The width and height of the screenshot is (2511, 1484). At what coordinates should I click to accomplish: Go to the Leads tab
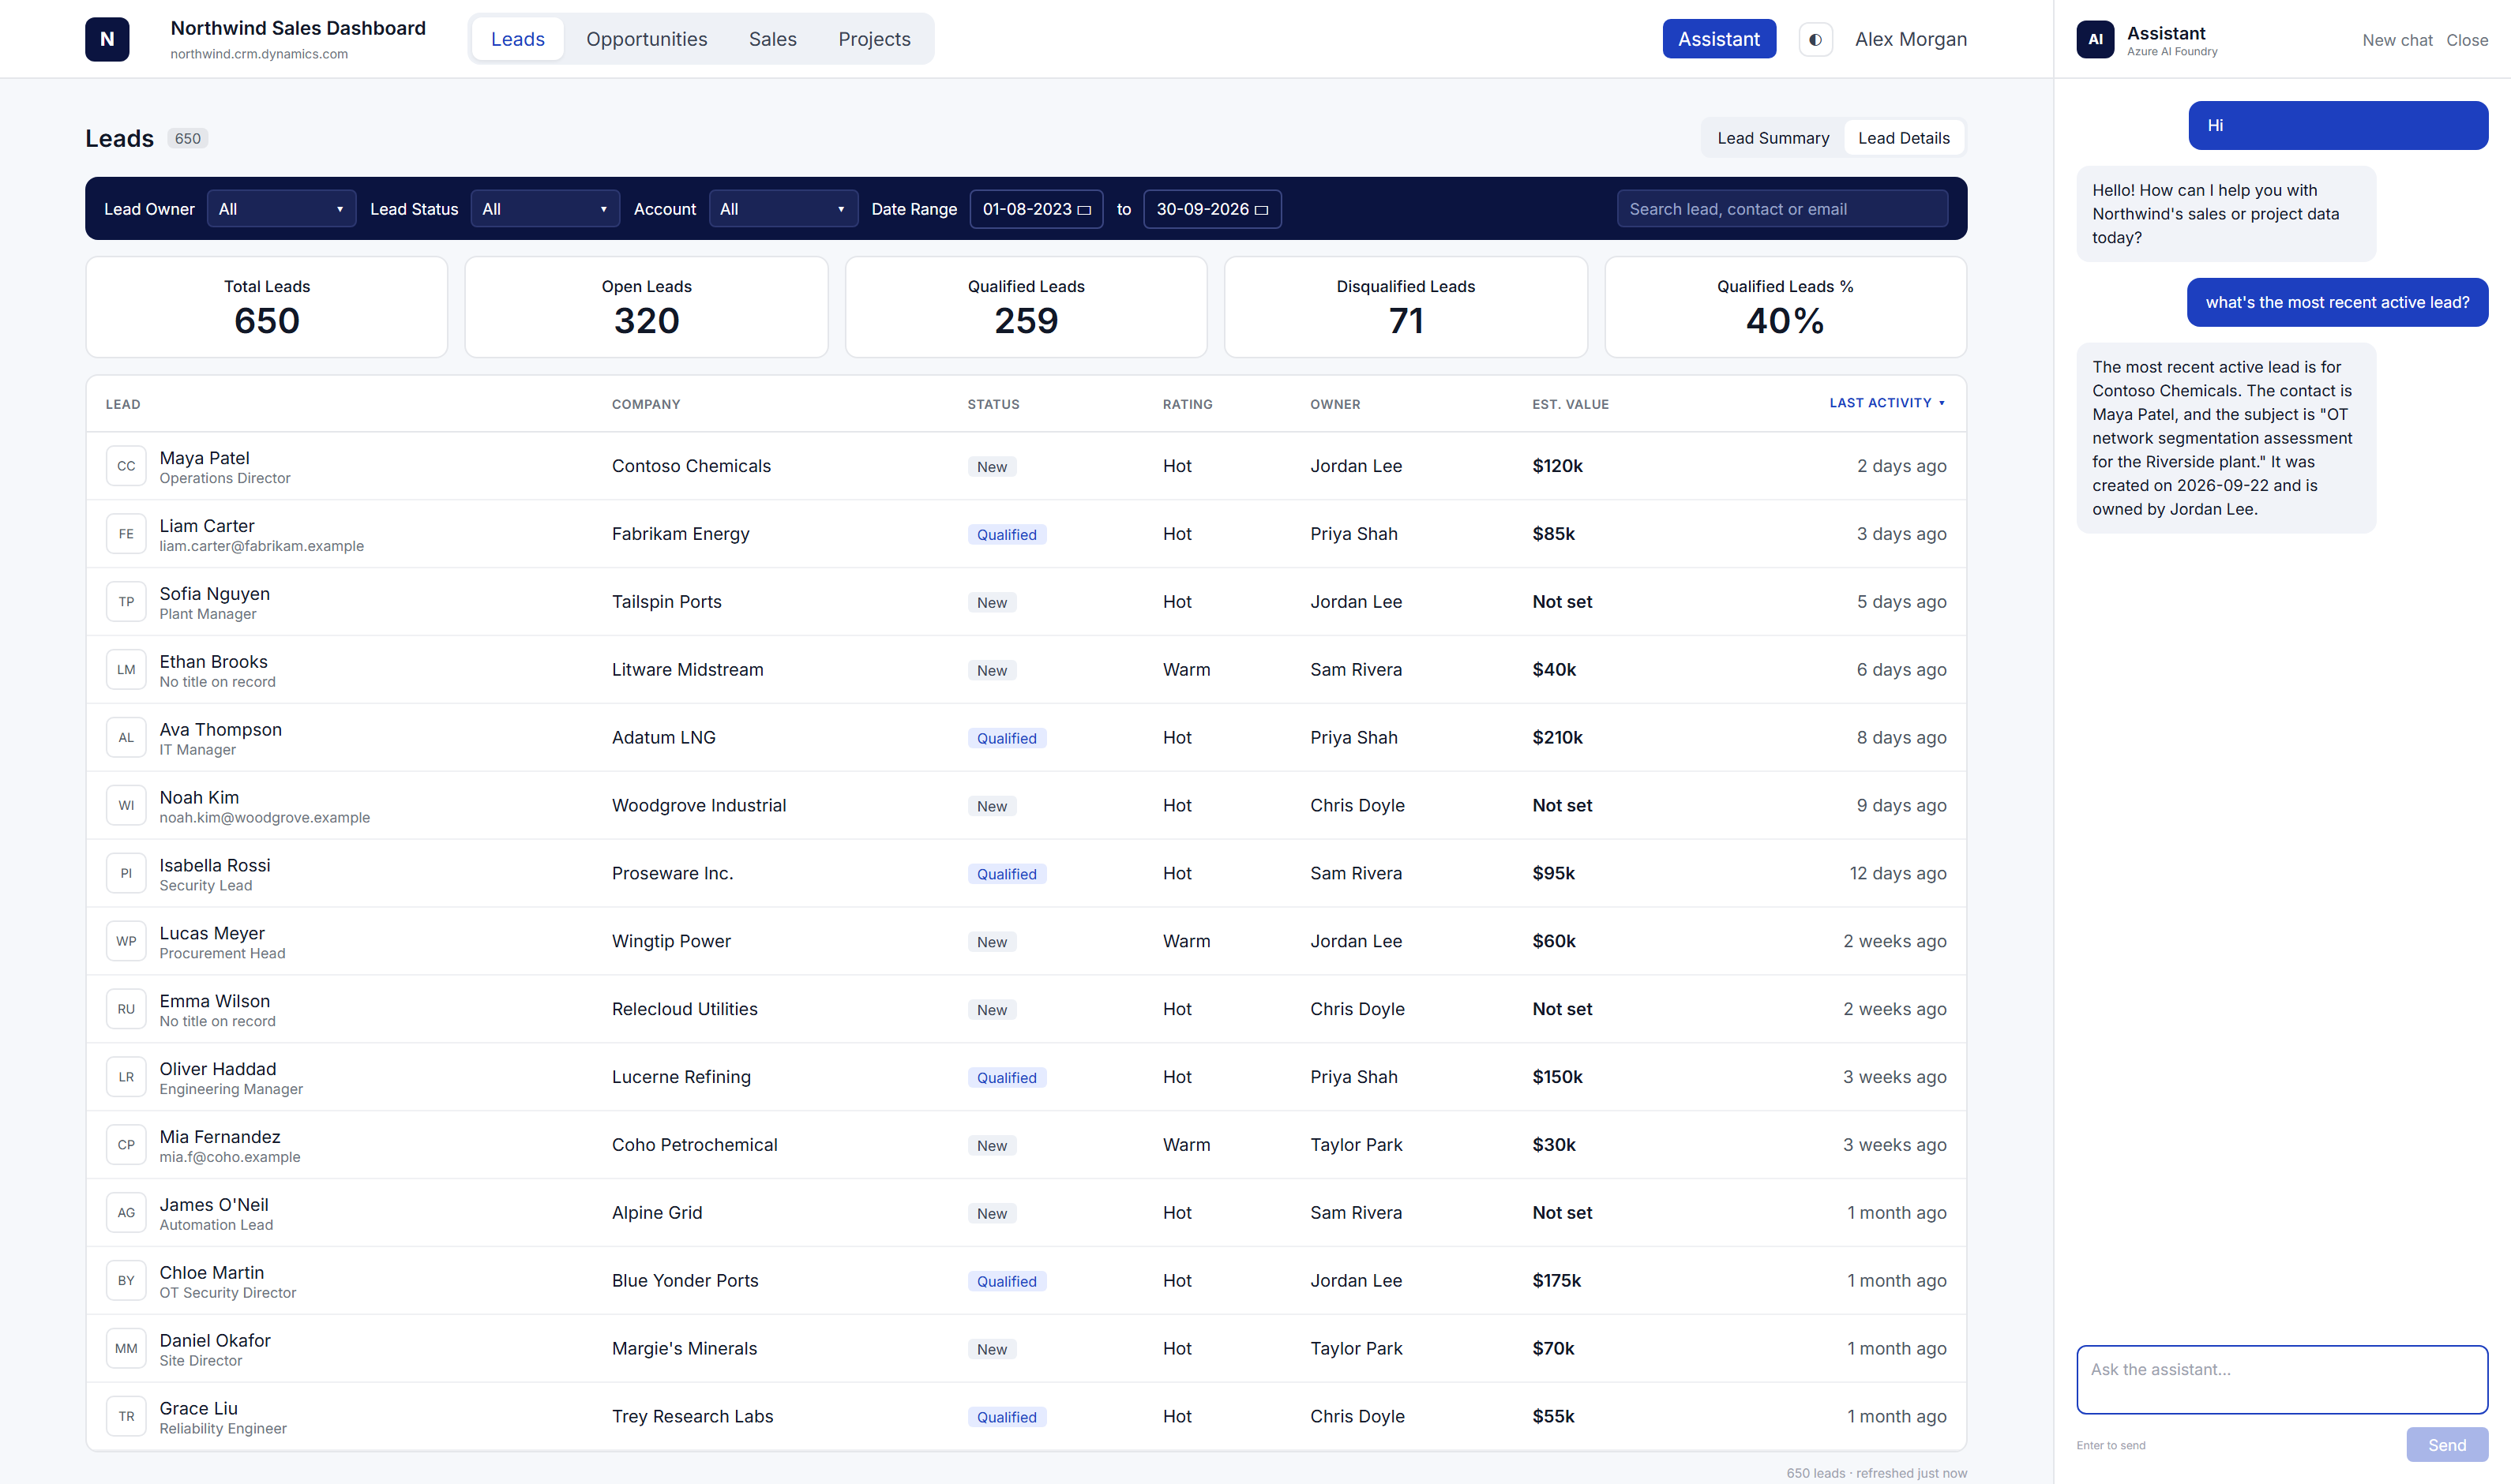[x=517, y=39]
